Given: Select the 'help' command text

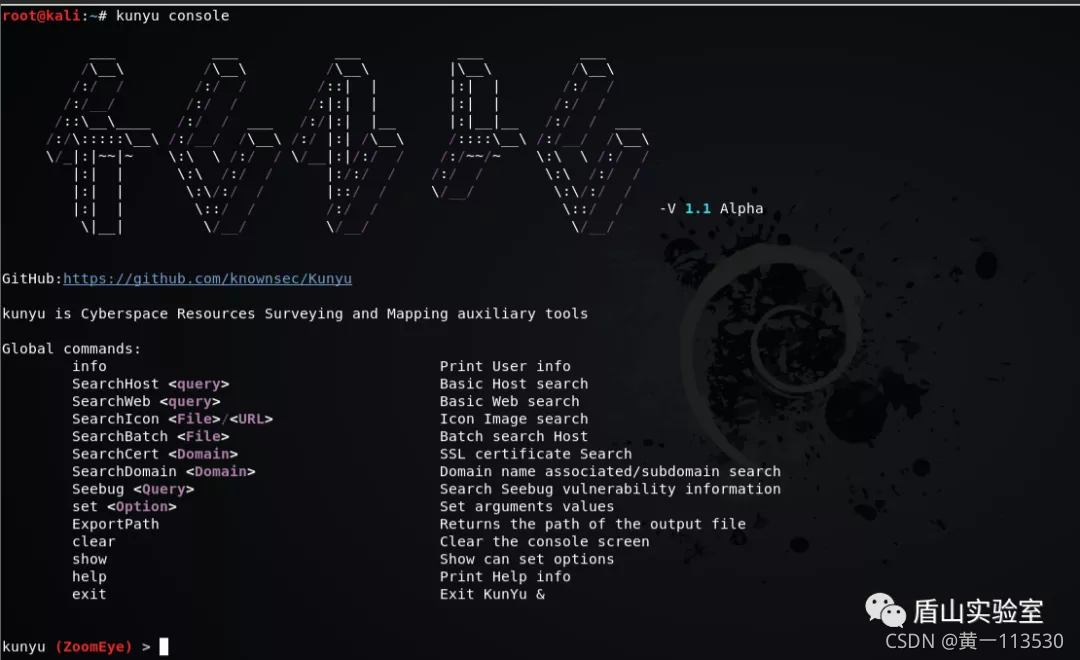Looking at the screenshot, I should [x=90, y=577].
